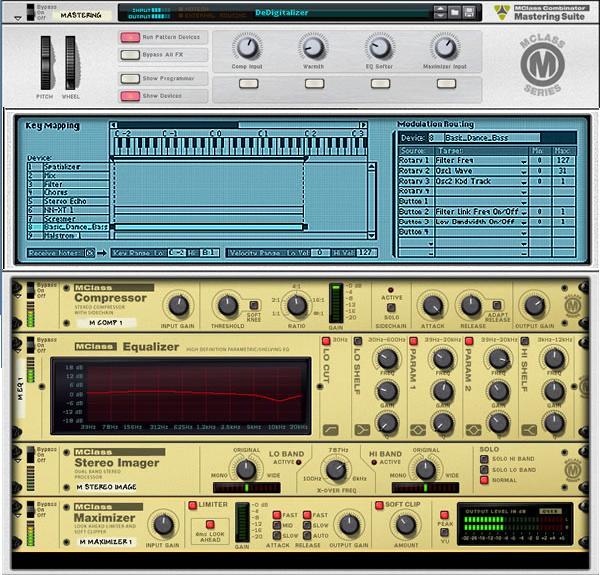This screenshot has width=601, height=575.
Task: Fold the Combinator with the top-left triangle
Action: [x=18, y=18]
